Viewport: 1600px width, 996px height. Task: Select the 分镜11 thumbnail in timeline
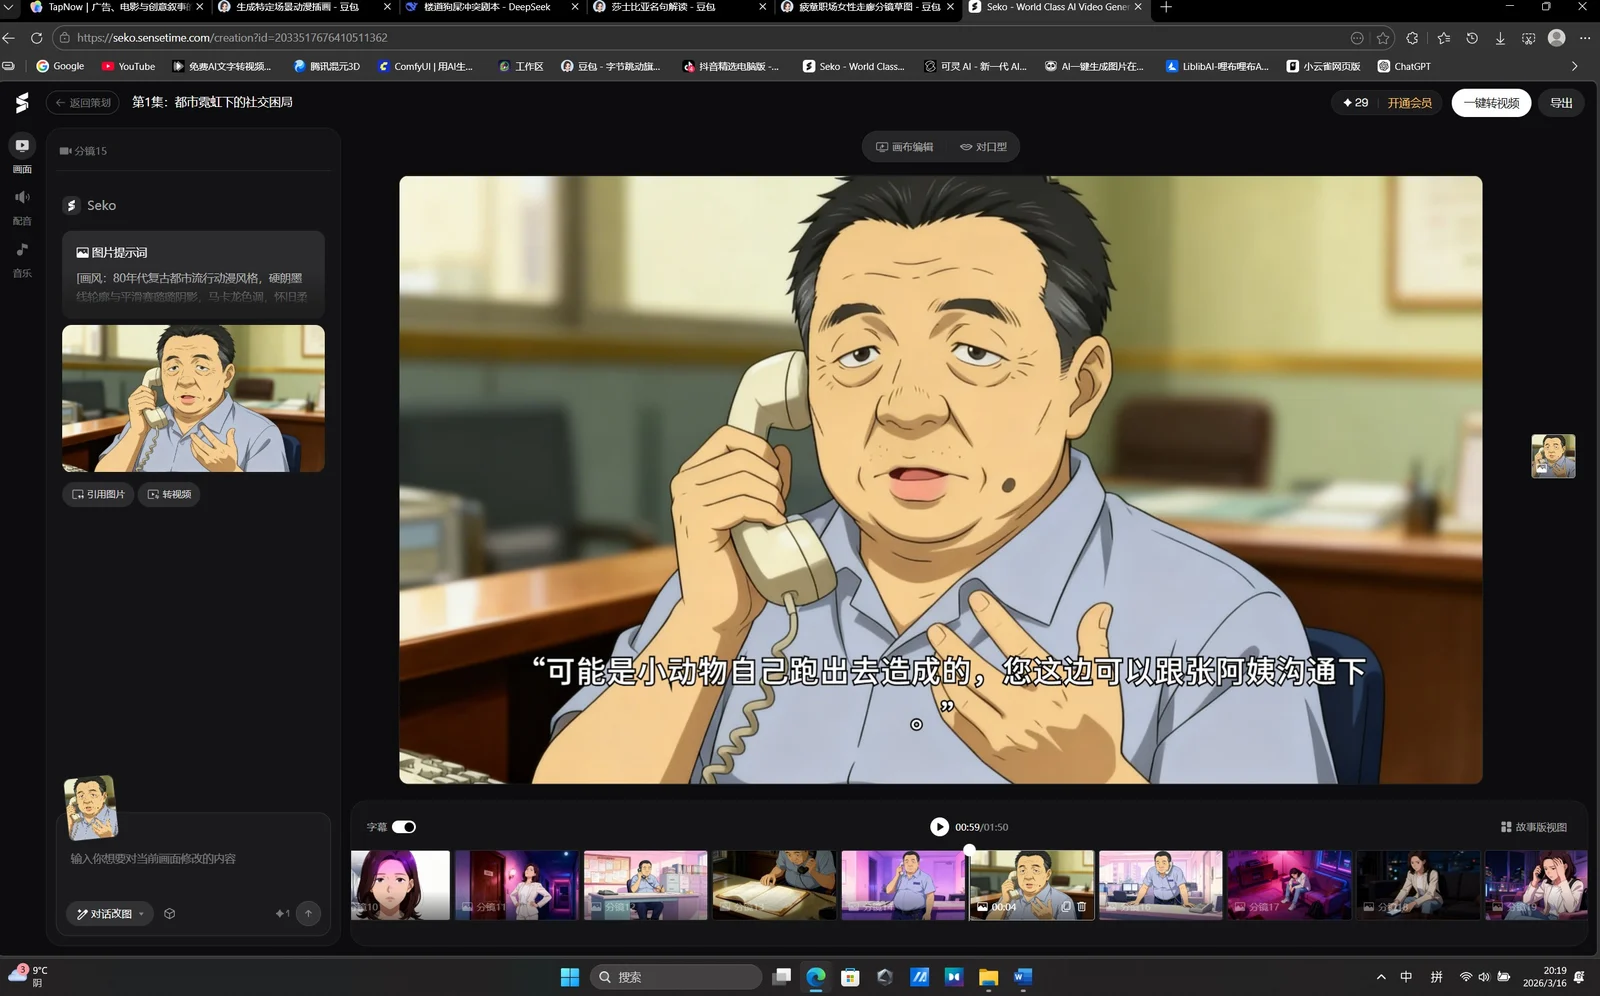pyautogui.click(x=517, y=885)
